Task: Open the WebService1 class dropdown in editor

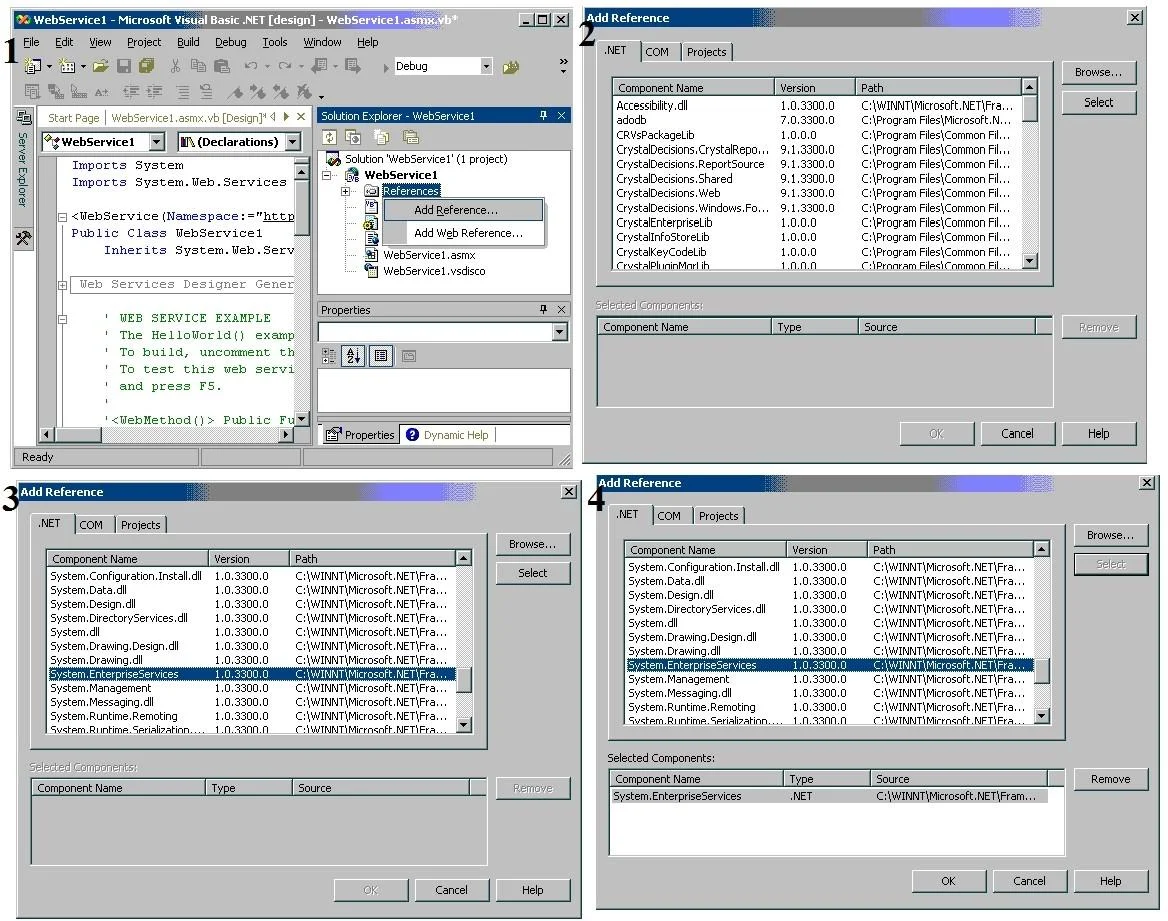Action: point(156,142)
